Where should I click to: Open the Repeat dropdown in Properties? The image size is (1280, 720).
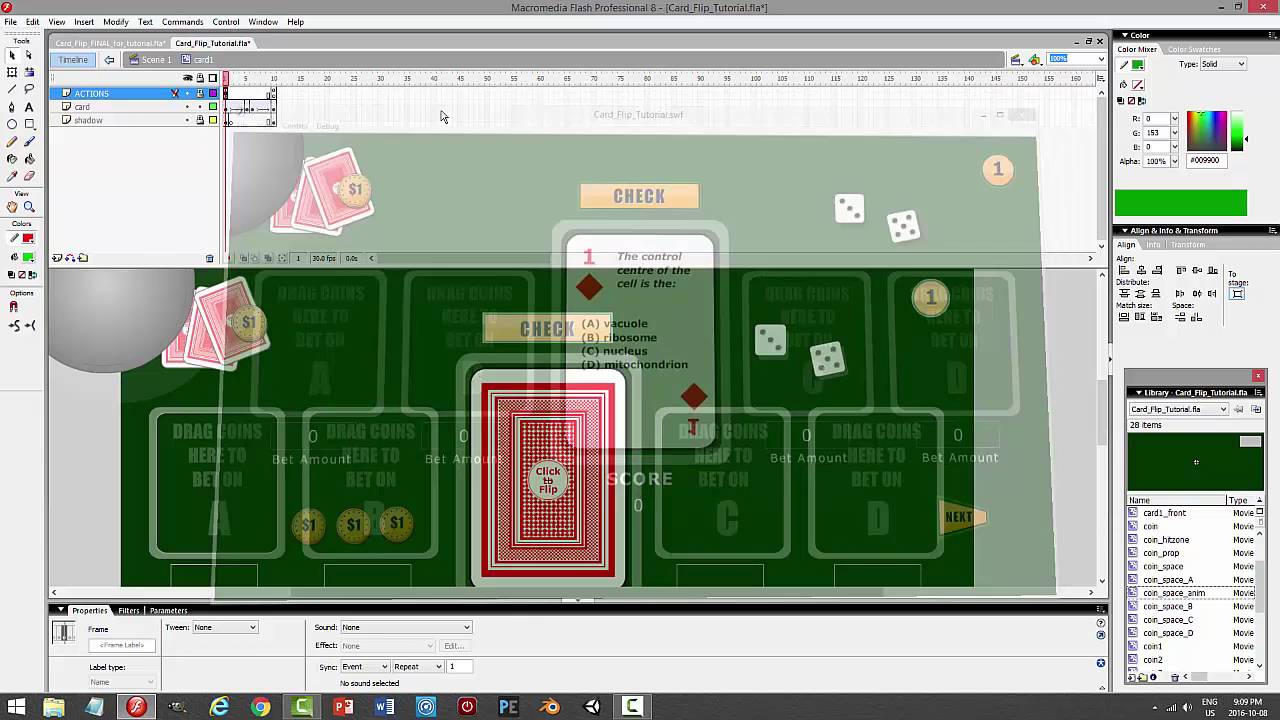pyautogui.click(x=418, y=666)
